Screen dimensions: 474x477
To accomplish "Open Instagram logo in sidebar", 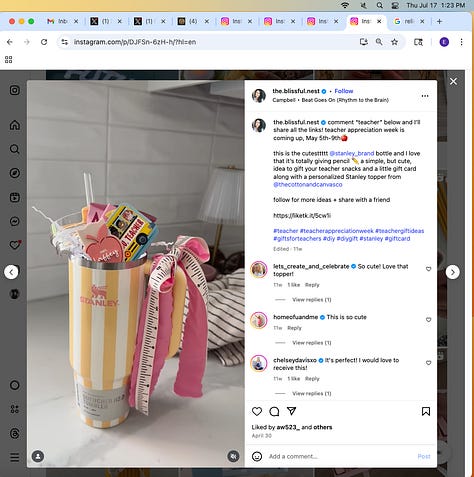I will click(15, 90).
